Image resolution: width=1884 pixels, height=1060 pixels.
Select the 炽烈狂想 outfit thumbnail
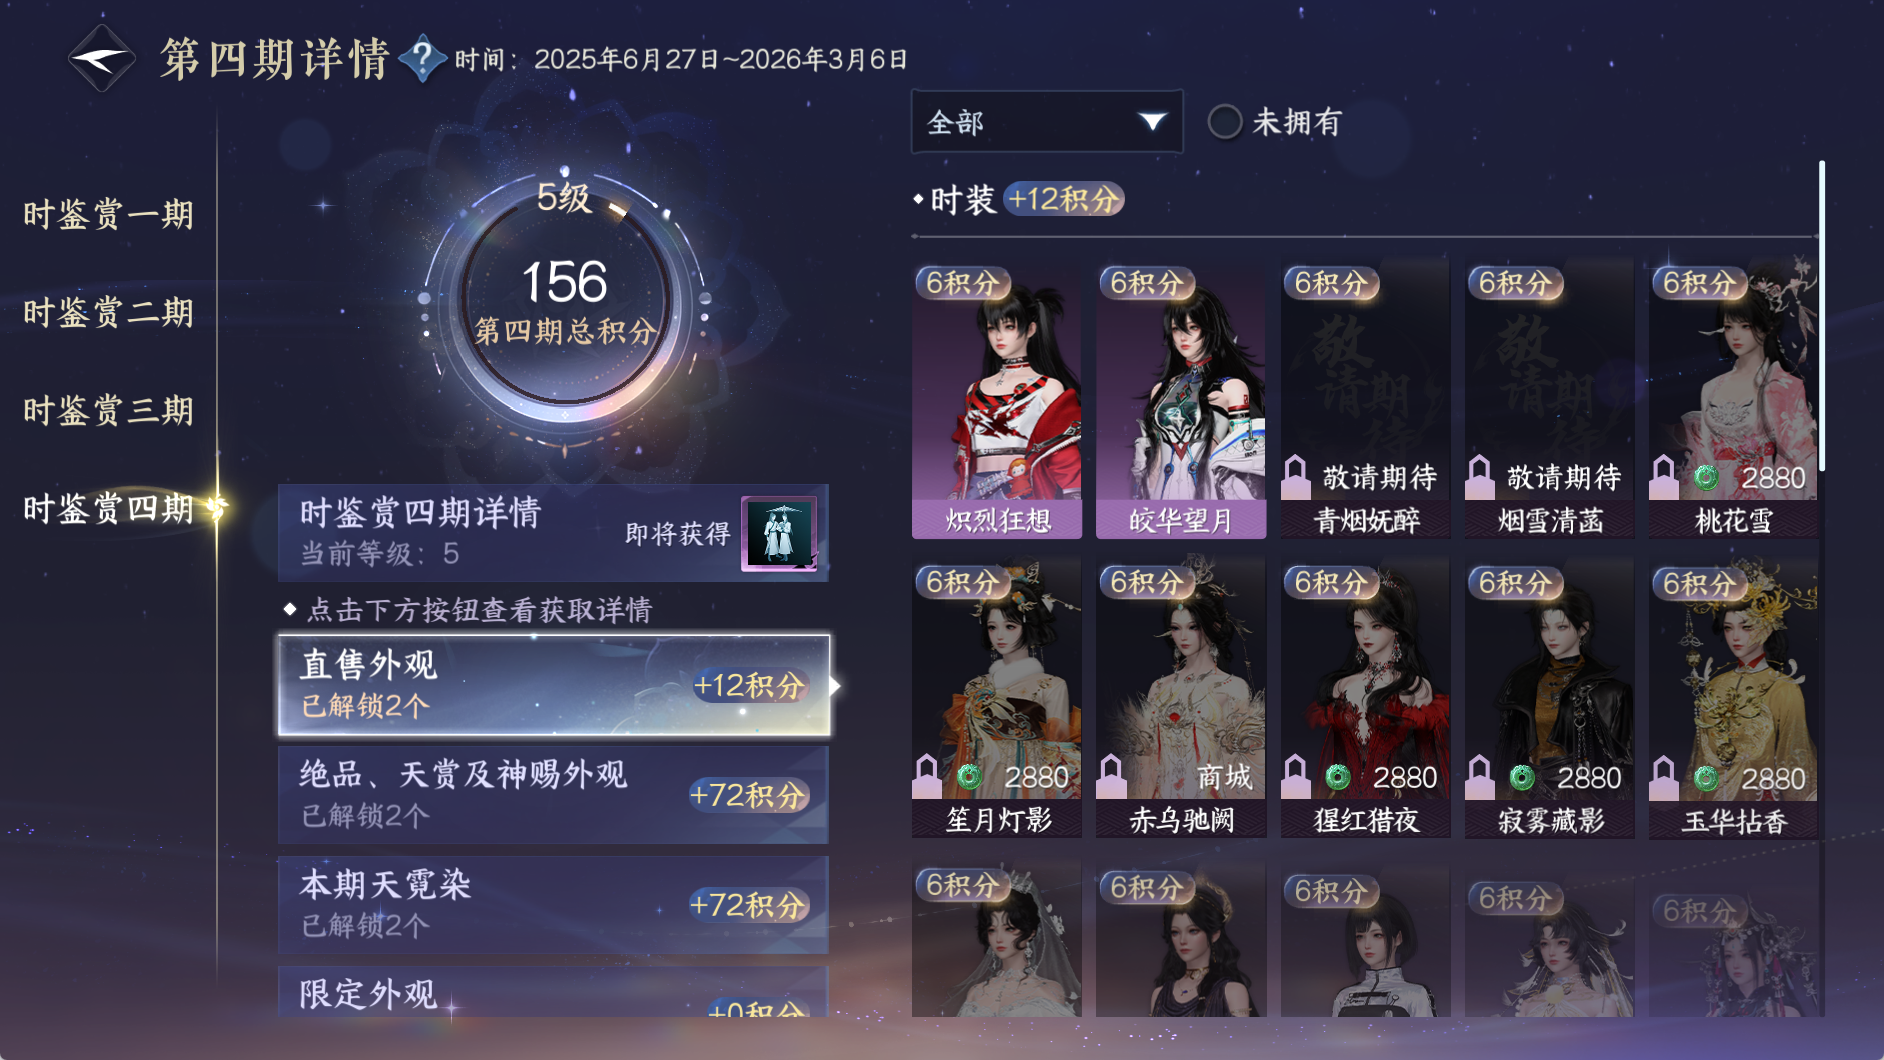click(997, 398)
